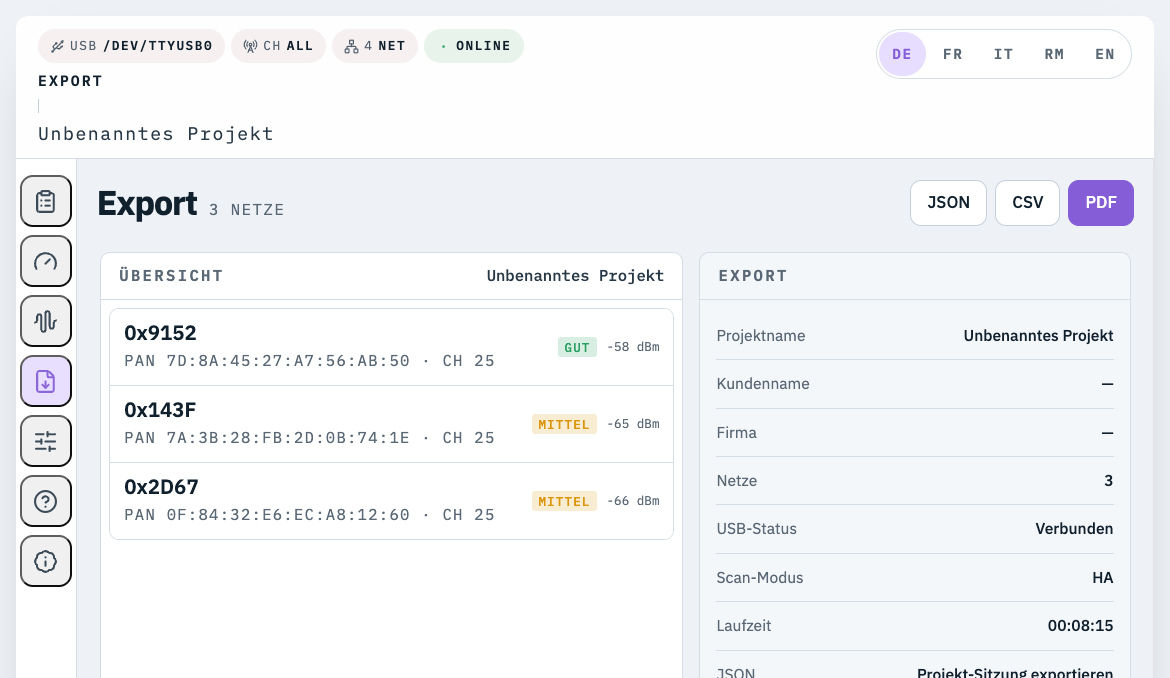Open the clipboard scan list panel
The width and height of the screenshot is (1170, 678).
click(x=45, y=201)
